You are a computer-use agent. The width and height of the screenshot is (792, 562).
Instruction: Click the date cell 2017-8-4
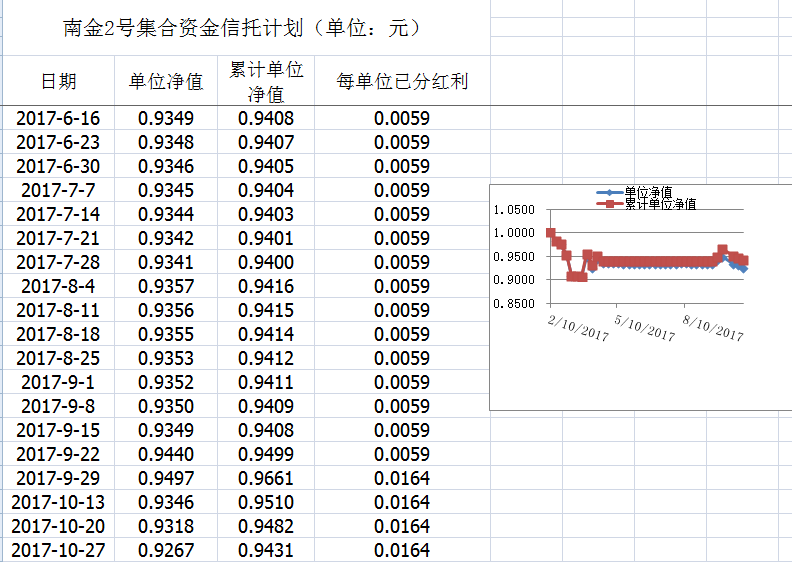pyautogui.click(x=58, y=287)
